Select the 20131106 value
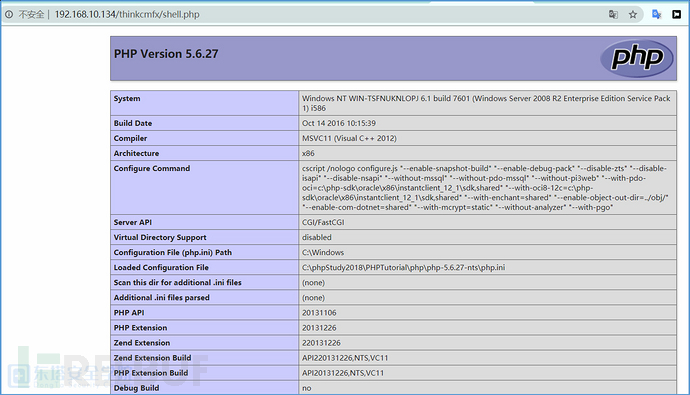This screenshot has height=395, width=690. [319, 313]
